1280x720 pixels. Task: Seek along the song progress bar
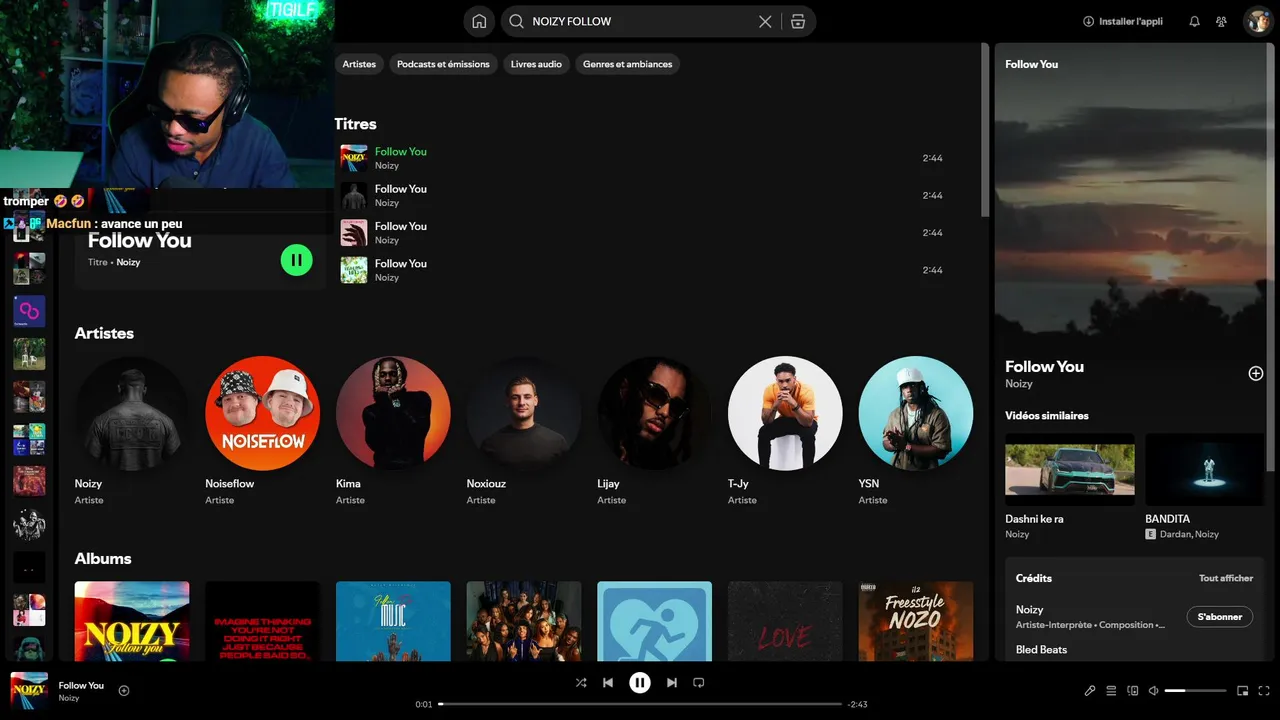[x=640, y=704]
